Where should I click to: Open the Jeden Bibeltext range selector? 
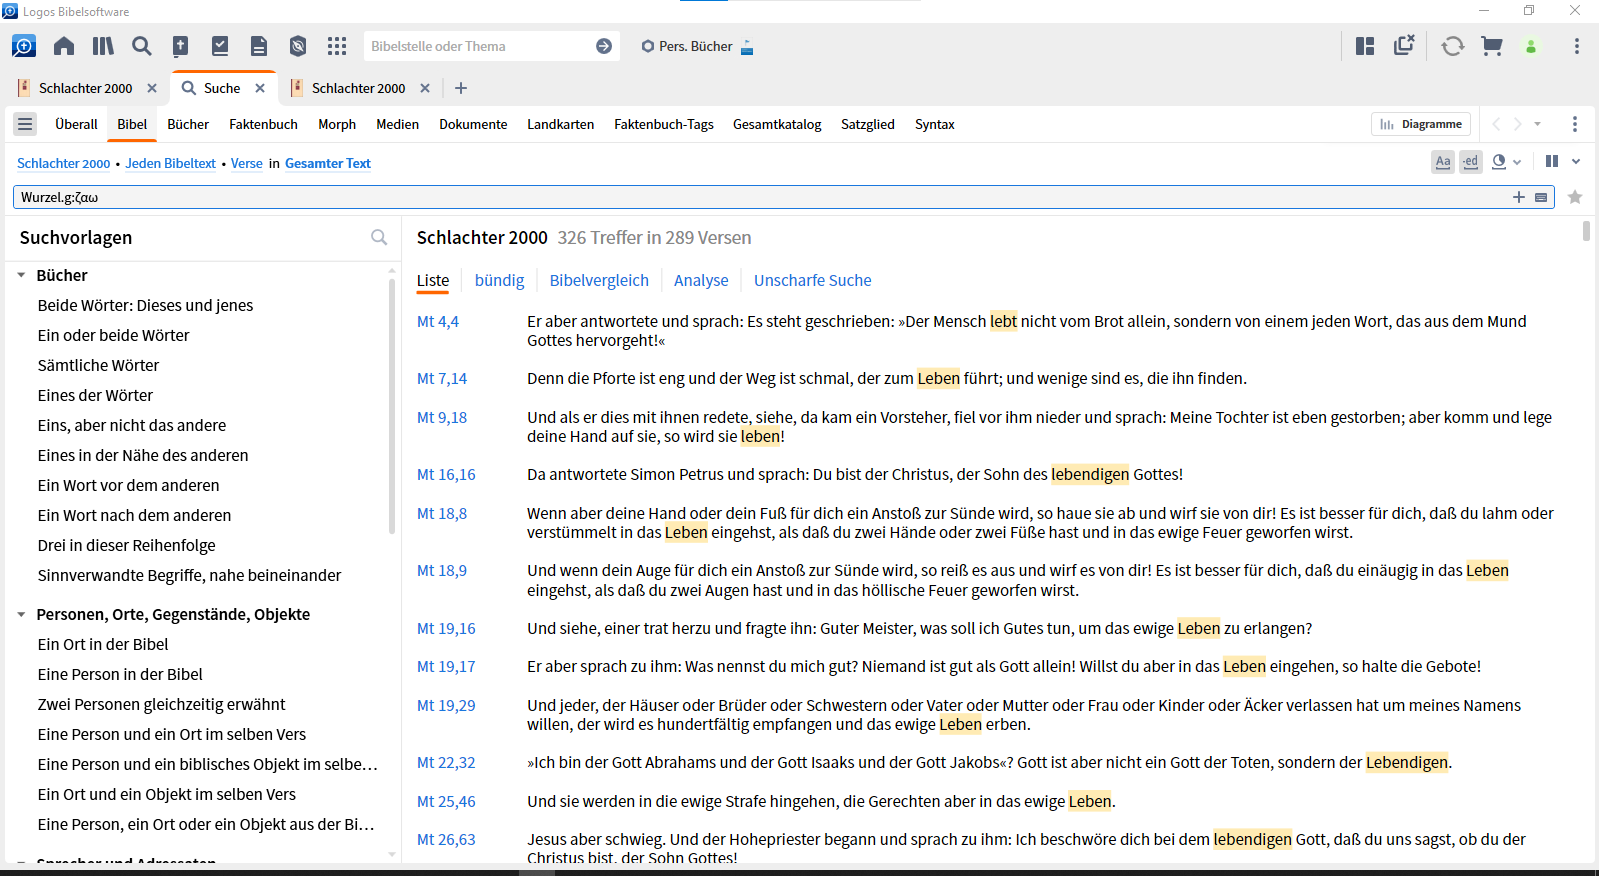pos(170,163)
